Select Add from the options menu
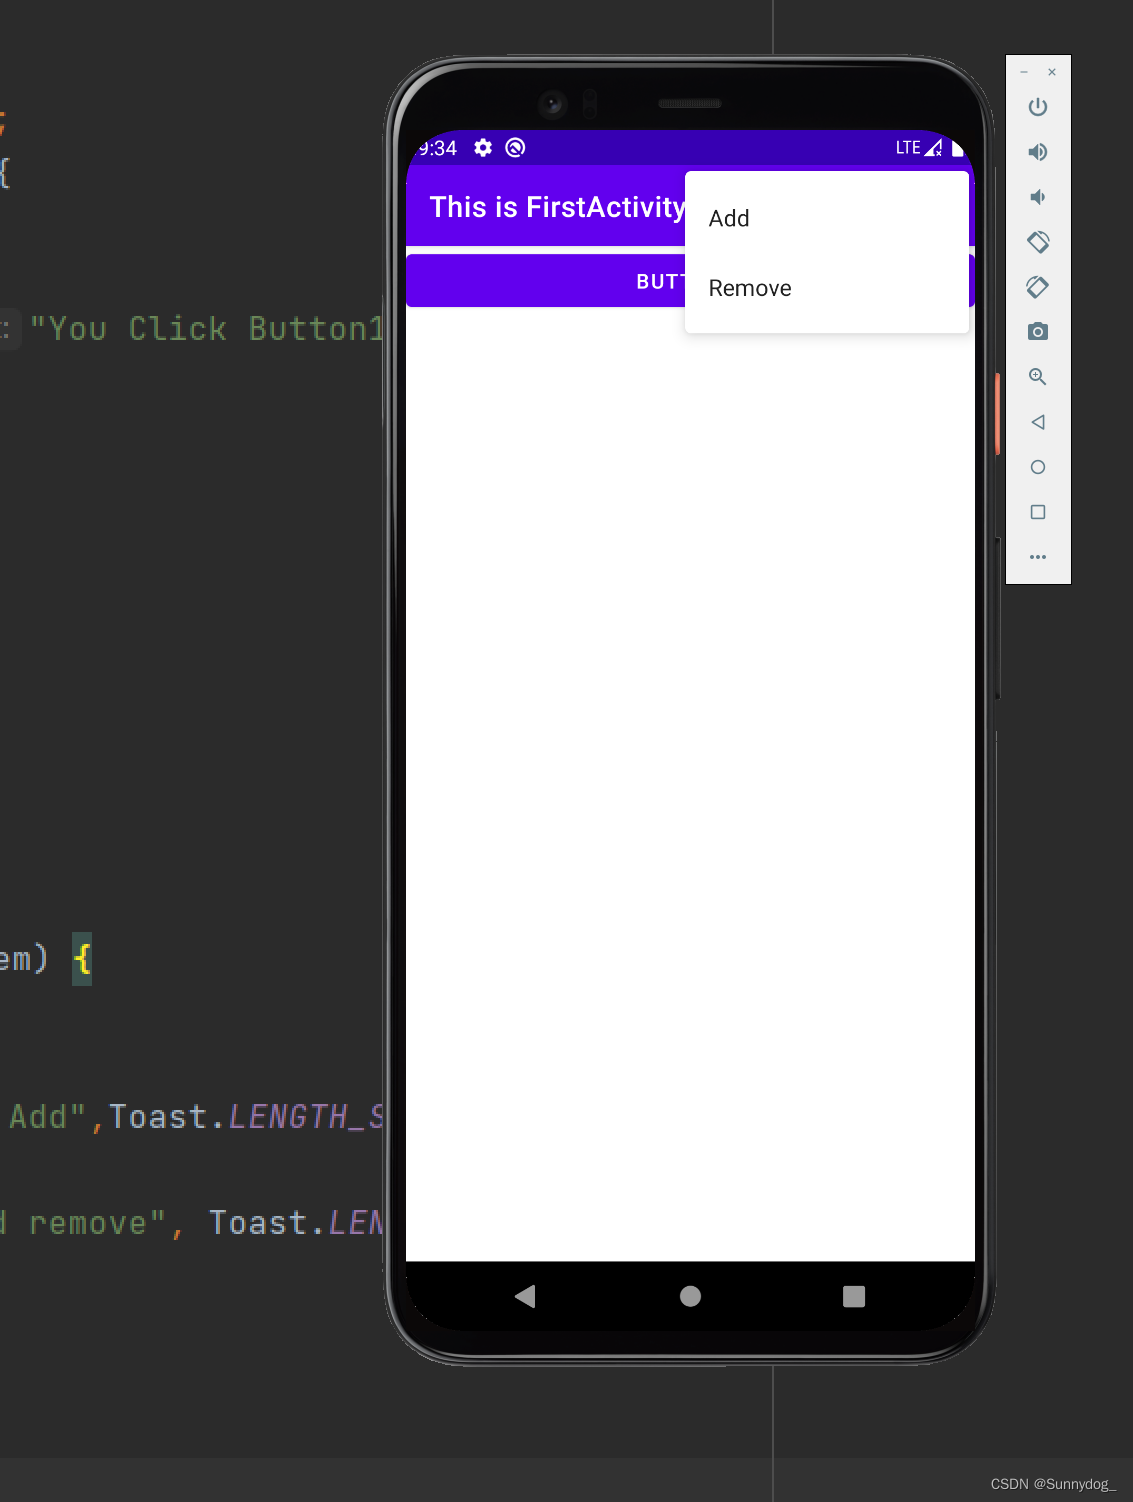This screenshot has width=1133, height=1502. pyautogui.click(x=827, y=218)
